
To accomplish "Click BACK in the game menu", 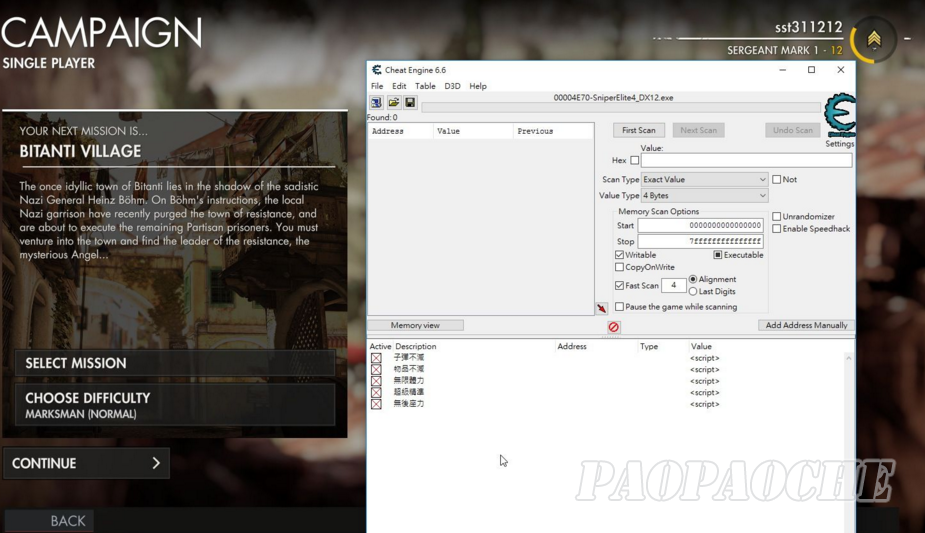I will pos(49,521).
